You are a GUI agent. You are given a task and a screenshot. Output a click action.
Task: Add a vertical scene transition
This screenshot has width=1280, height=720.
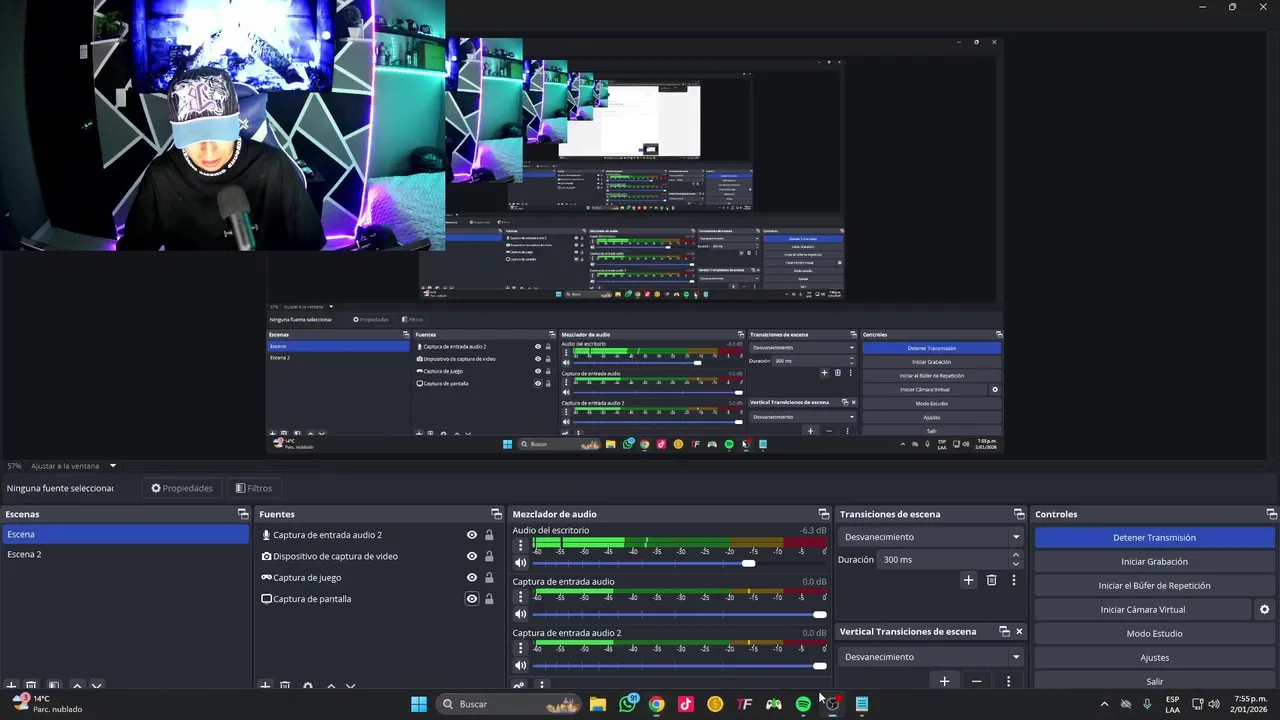(x=944, y=681)
